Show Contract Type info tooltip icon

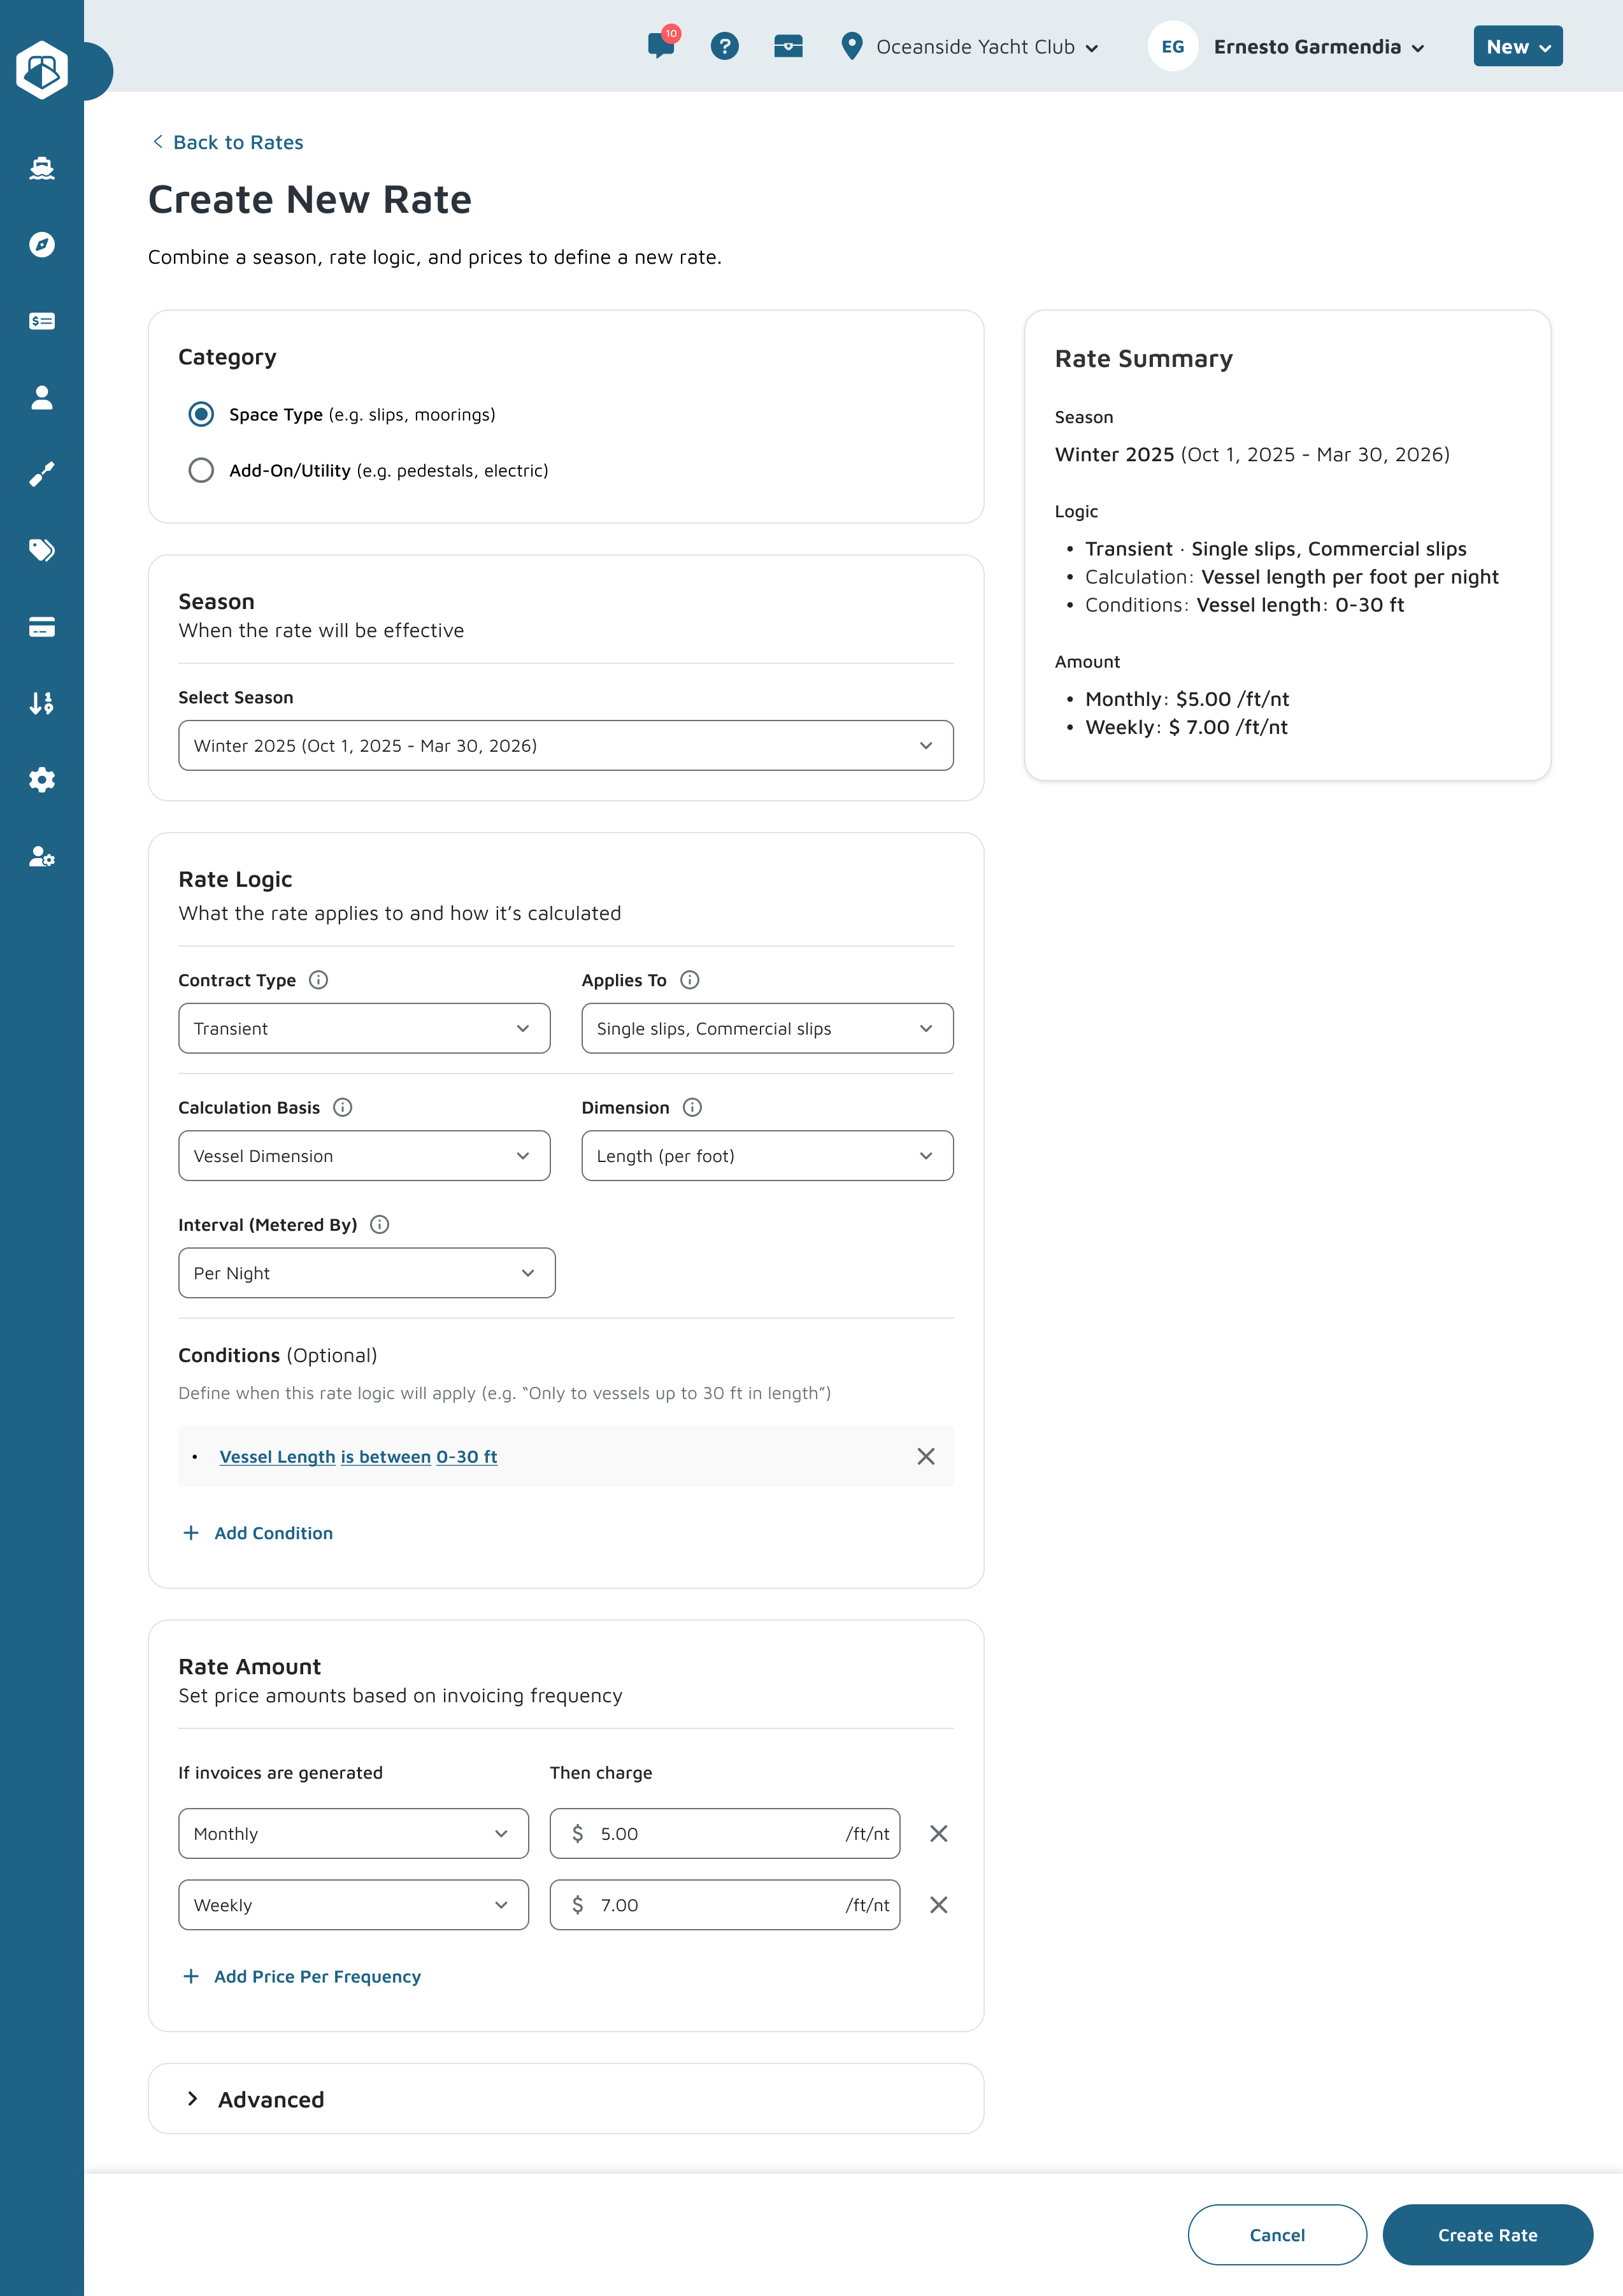pos(318,980)
